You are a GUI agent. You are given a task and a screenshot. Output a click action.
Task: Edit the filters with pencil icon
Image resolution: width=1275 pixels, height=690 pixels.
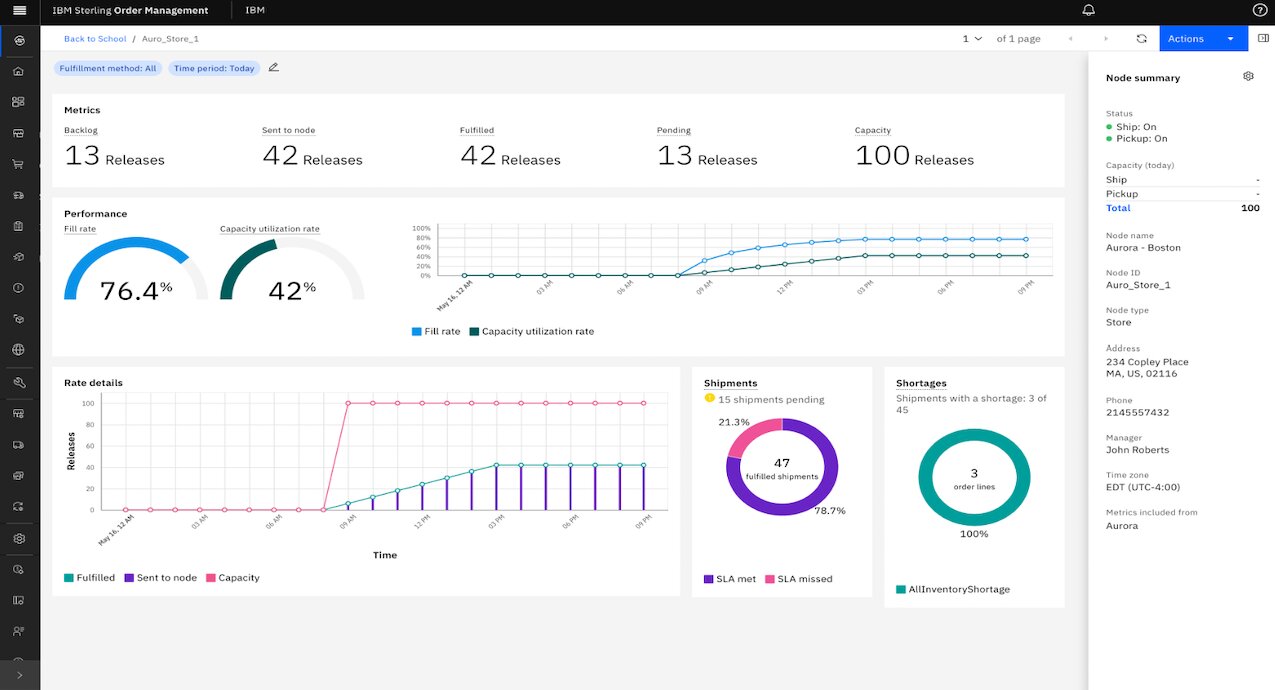274,68
